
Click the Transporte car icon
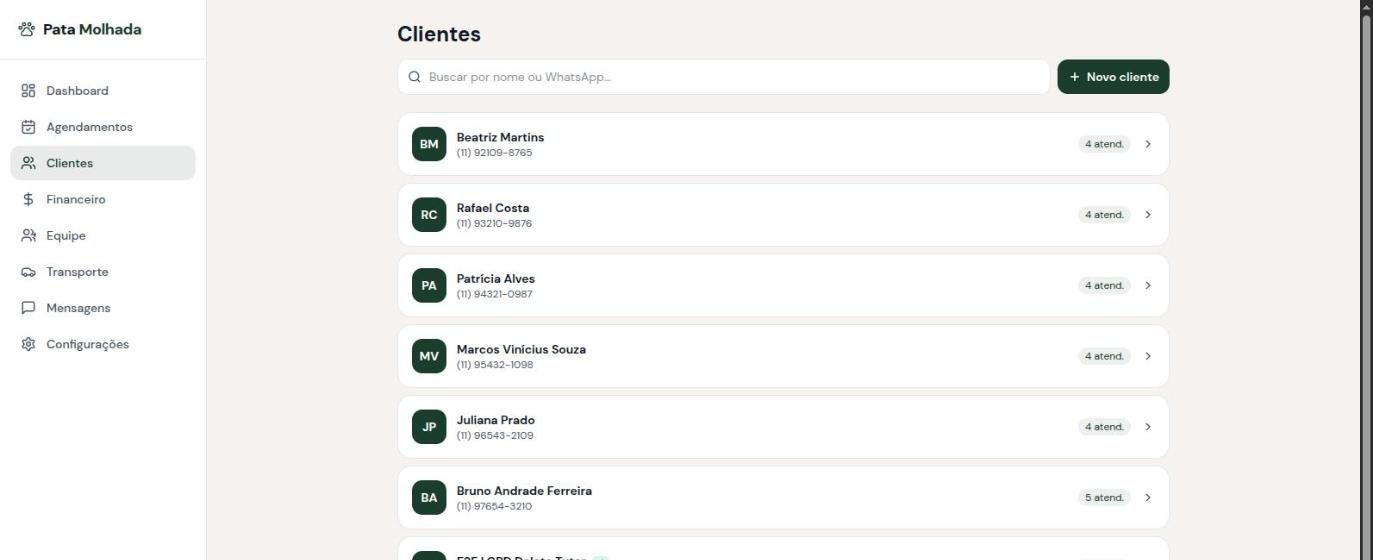28,272
